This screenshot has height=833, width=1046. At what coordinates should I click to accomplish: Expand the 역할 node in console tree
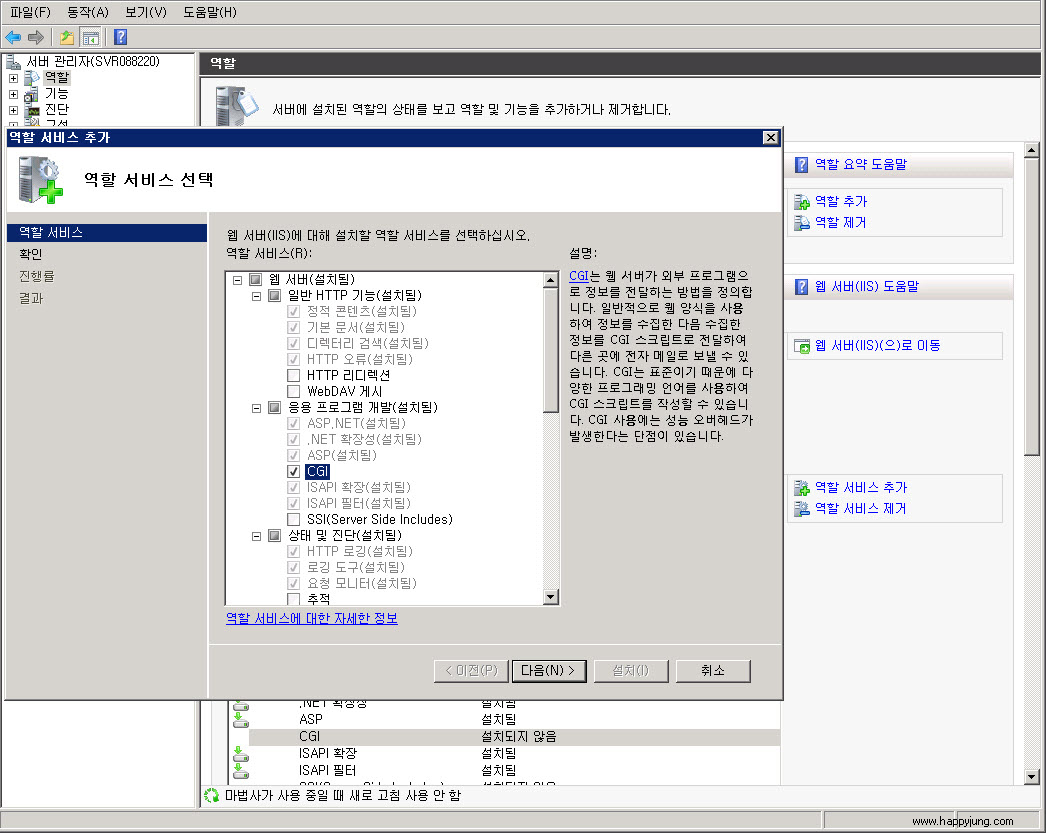tap(13, 79)
